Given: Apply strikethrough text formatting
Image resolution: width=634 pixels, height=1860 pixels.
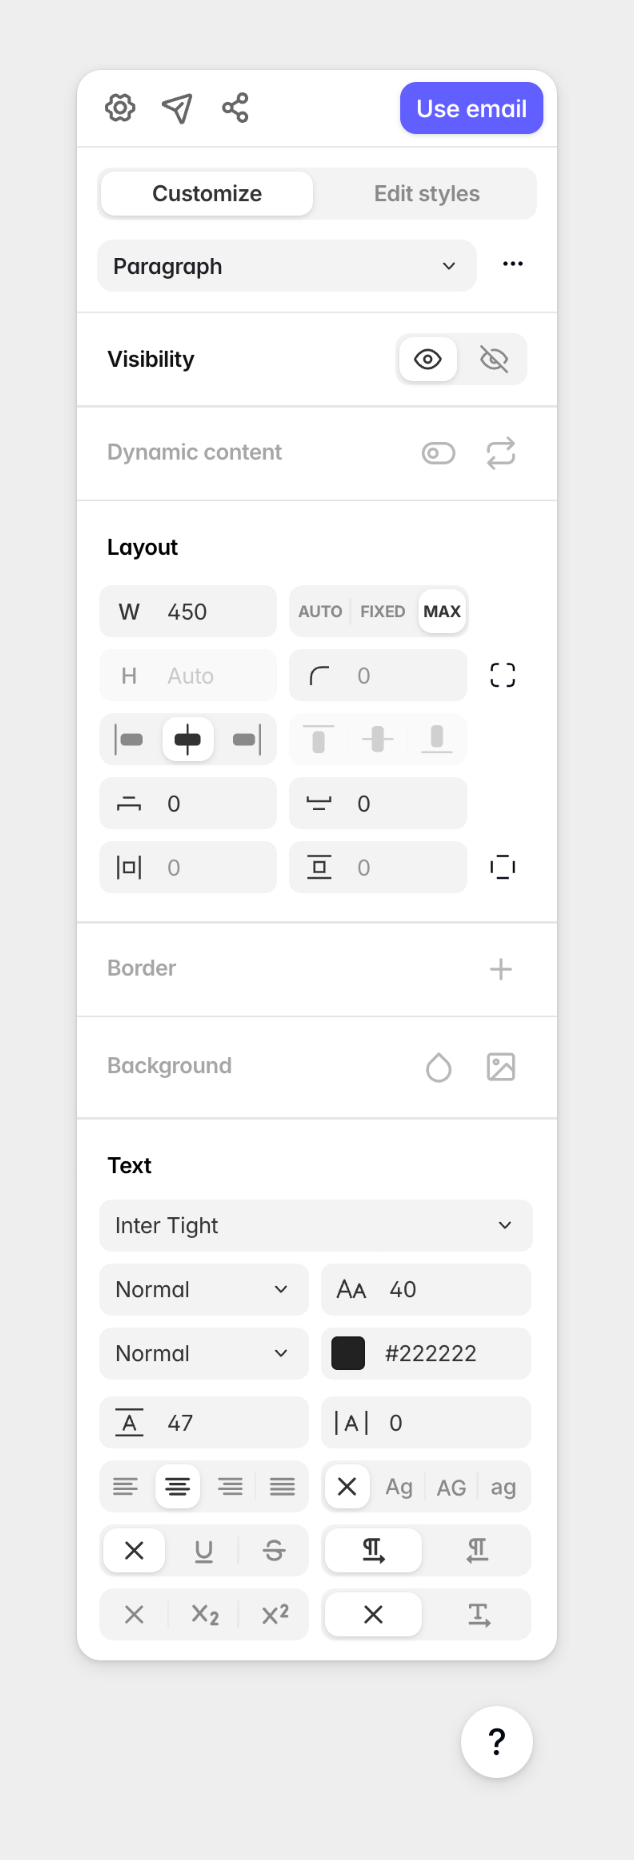Looking at the screenshot, I should pyautogui.click(x=274, y=1550).
